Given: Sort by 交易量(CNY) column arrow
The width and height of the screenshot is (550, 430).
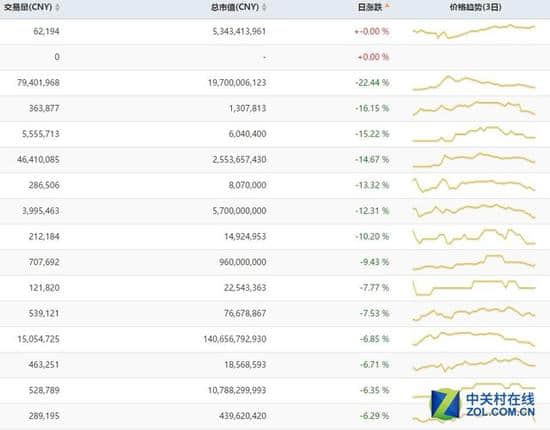Looking at the screenshot, I should [x=57, y=7].
